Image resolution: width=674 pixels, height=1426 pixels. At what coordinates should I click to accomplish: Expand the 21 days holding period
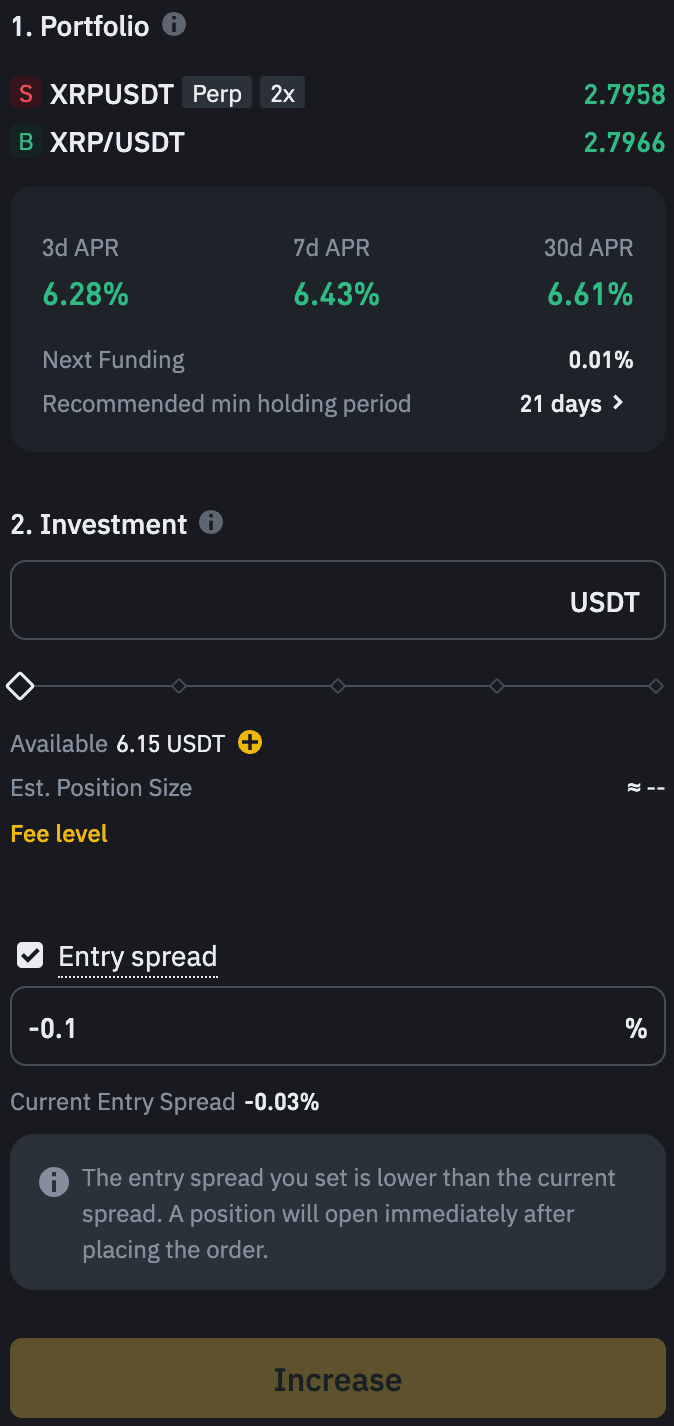pyautogui.click(x=572, y=404)
